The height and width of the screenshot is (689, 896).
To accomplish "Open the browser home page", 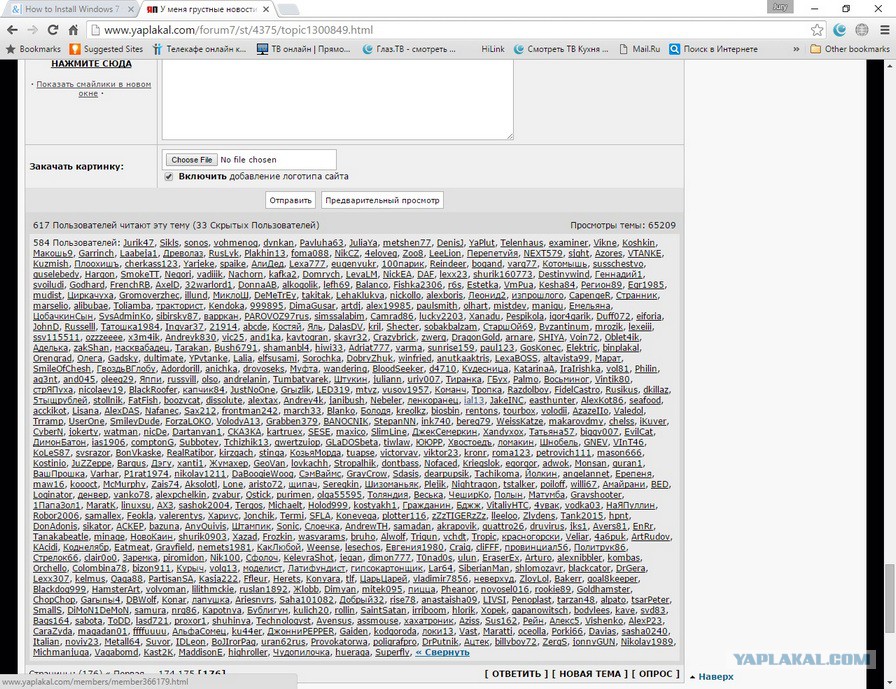I will [x=73, y=30].
